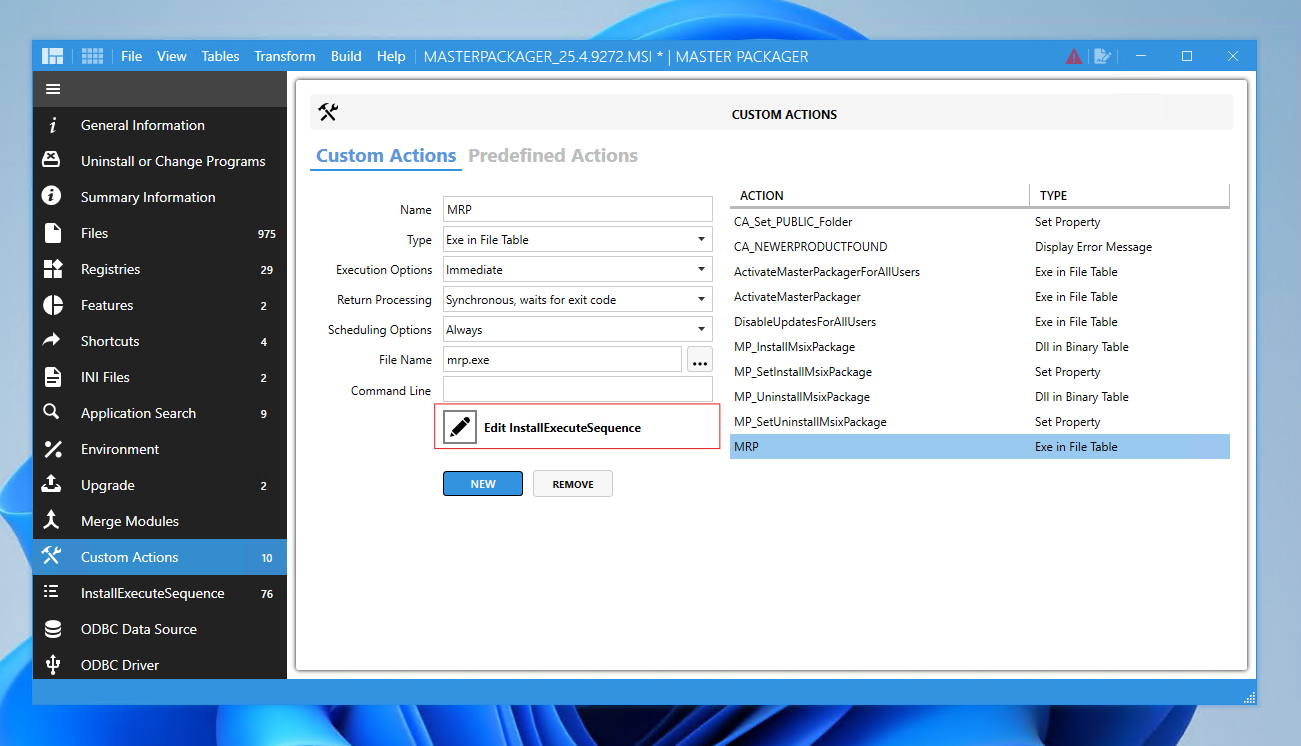The width and height of the screenshot is (1301, 746).
Task: Click the ODBC Data Source database icon
Action: 53,629
